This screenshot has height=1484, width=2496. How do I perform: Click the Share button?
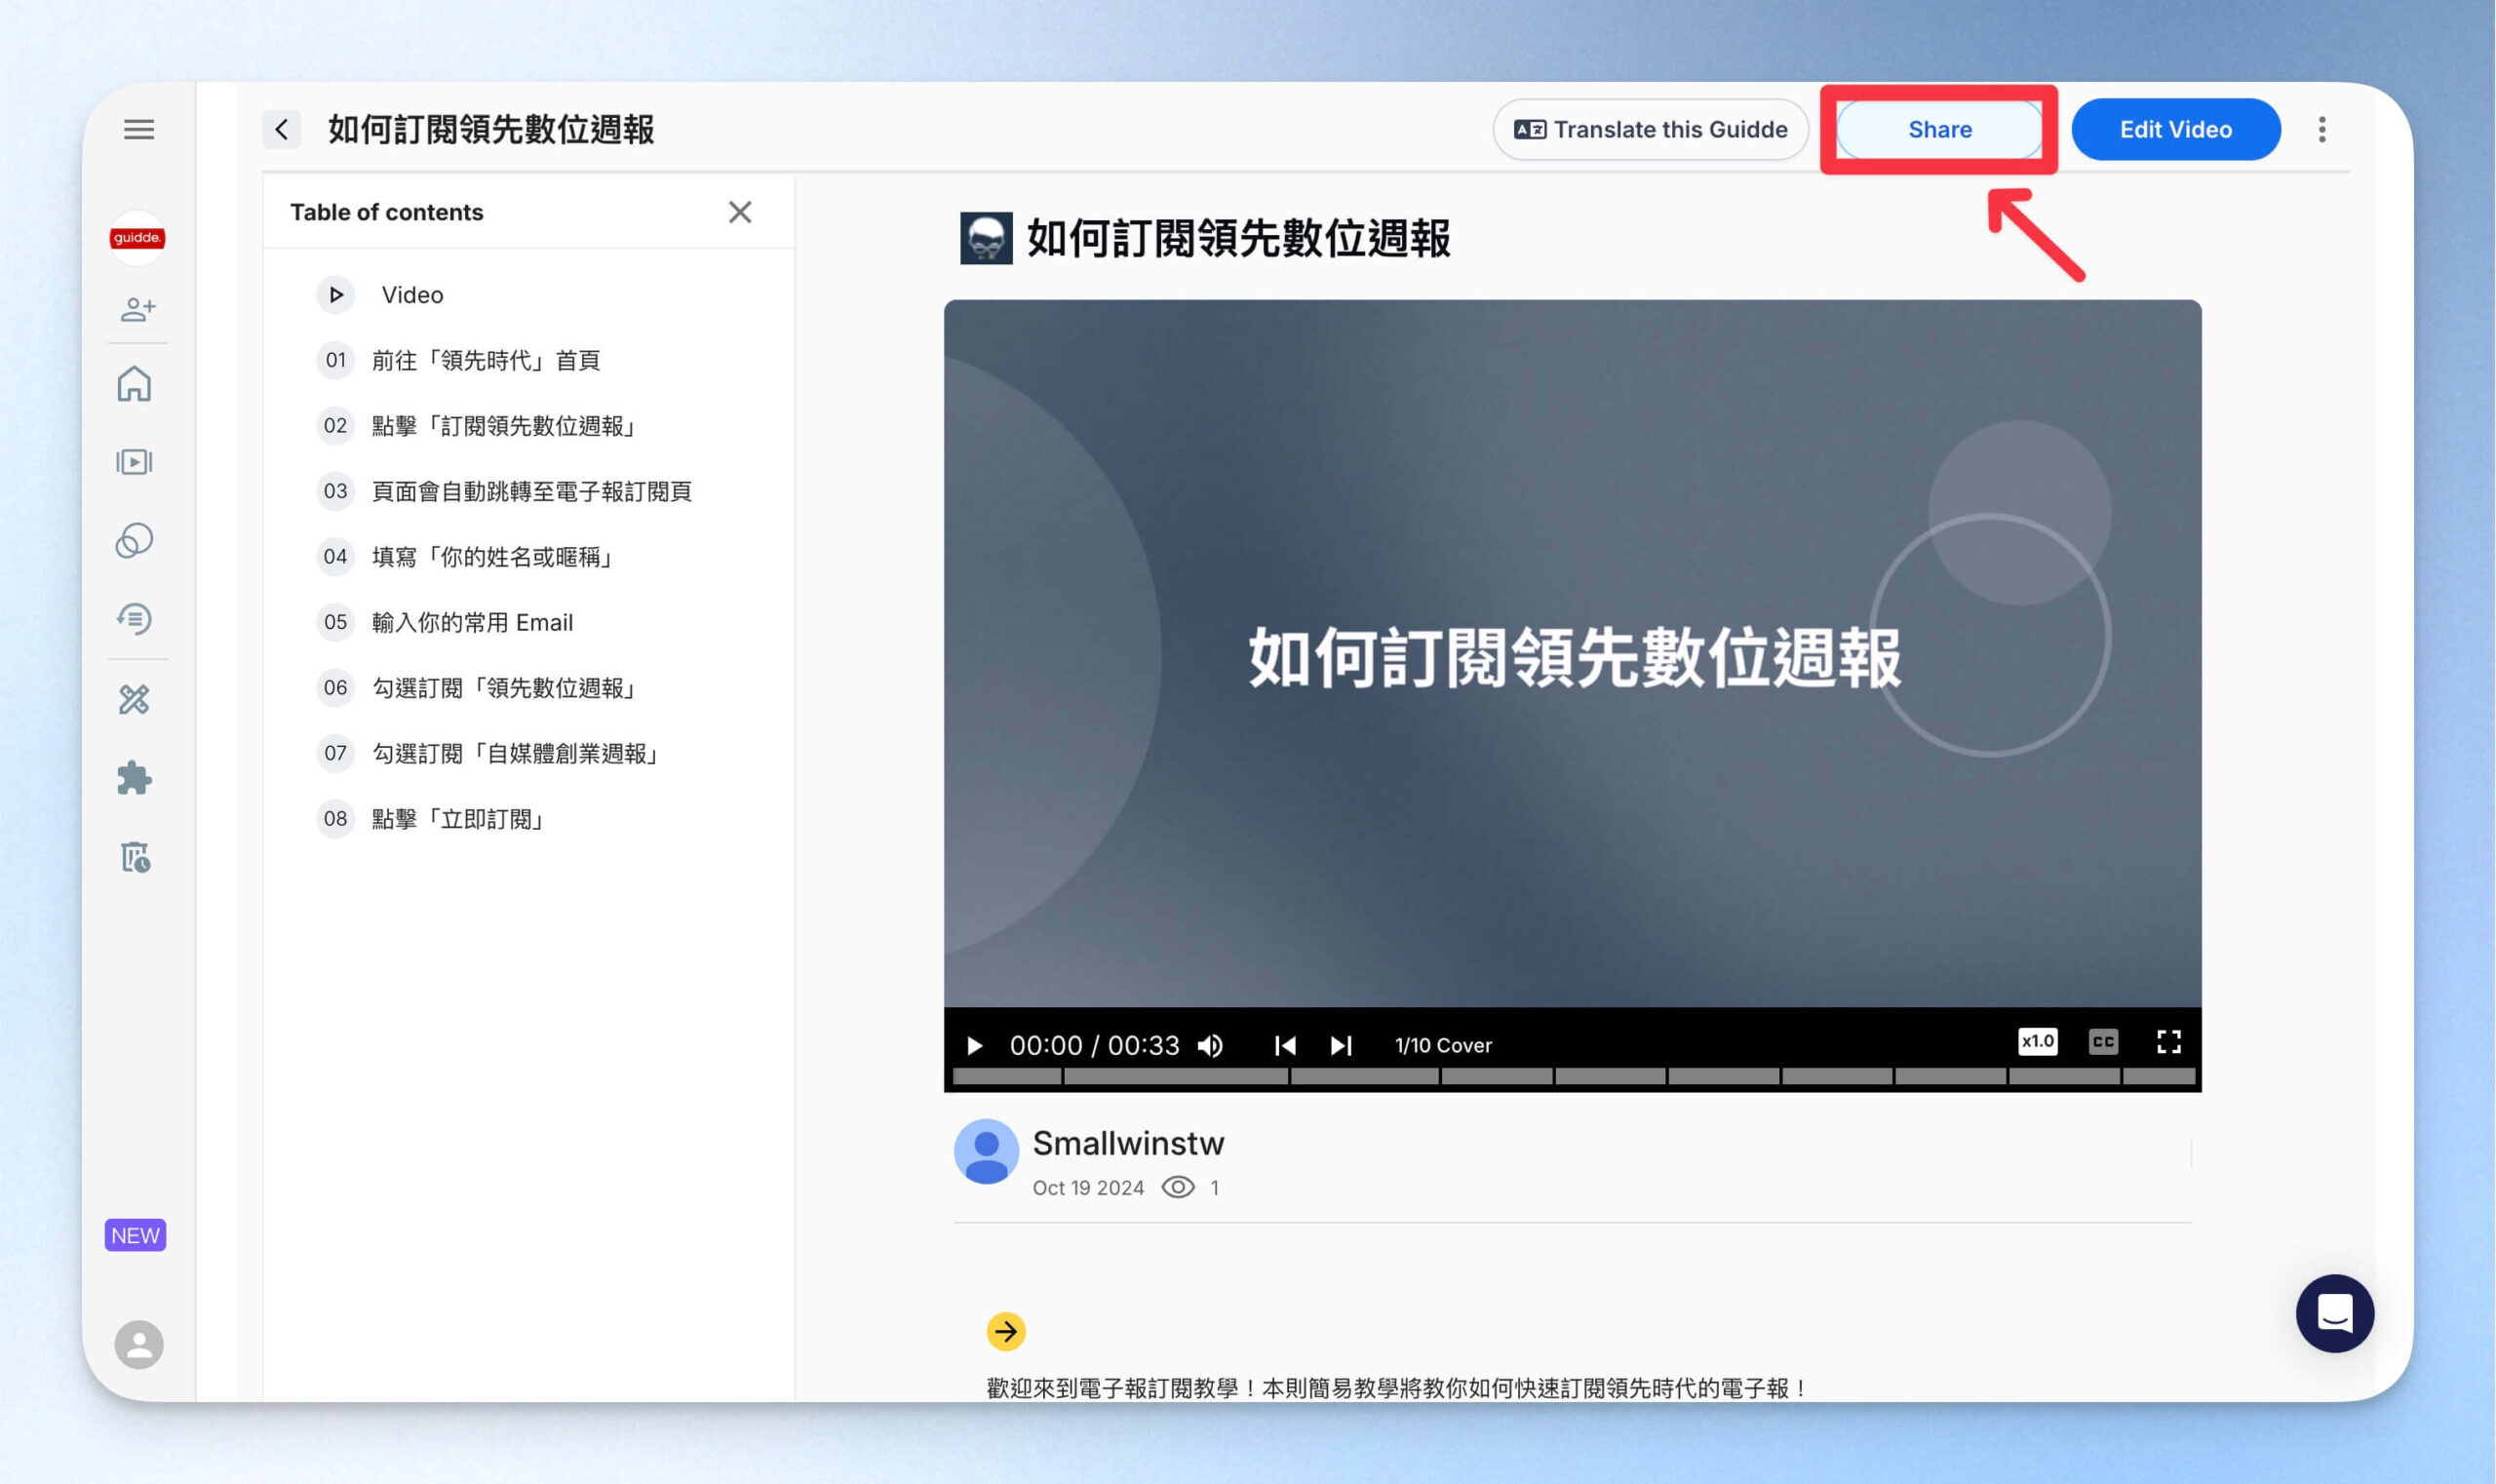1939,129
